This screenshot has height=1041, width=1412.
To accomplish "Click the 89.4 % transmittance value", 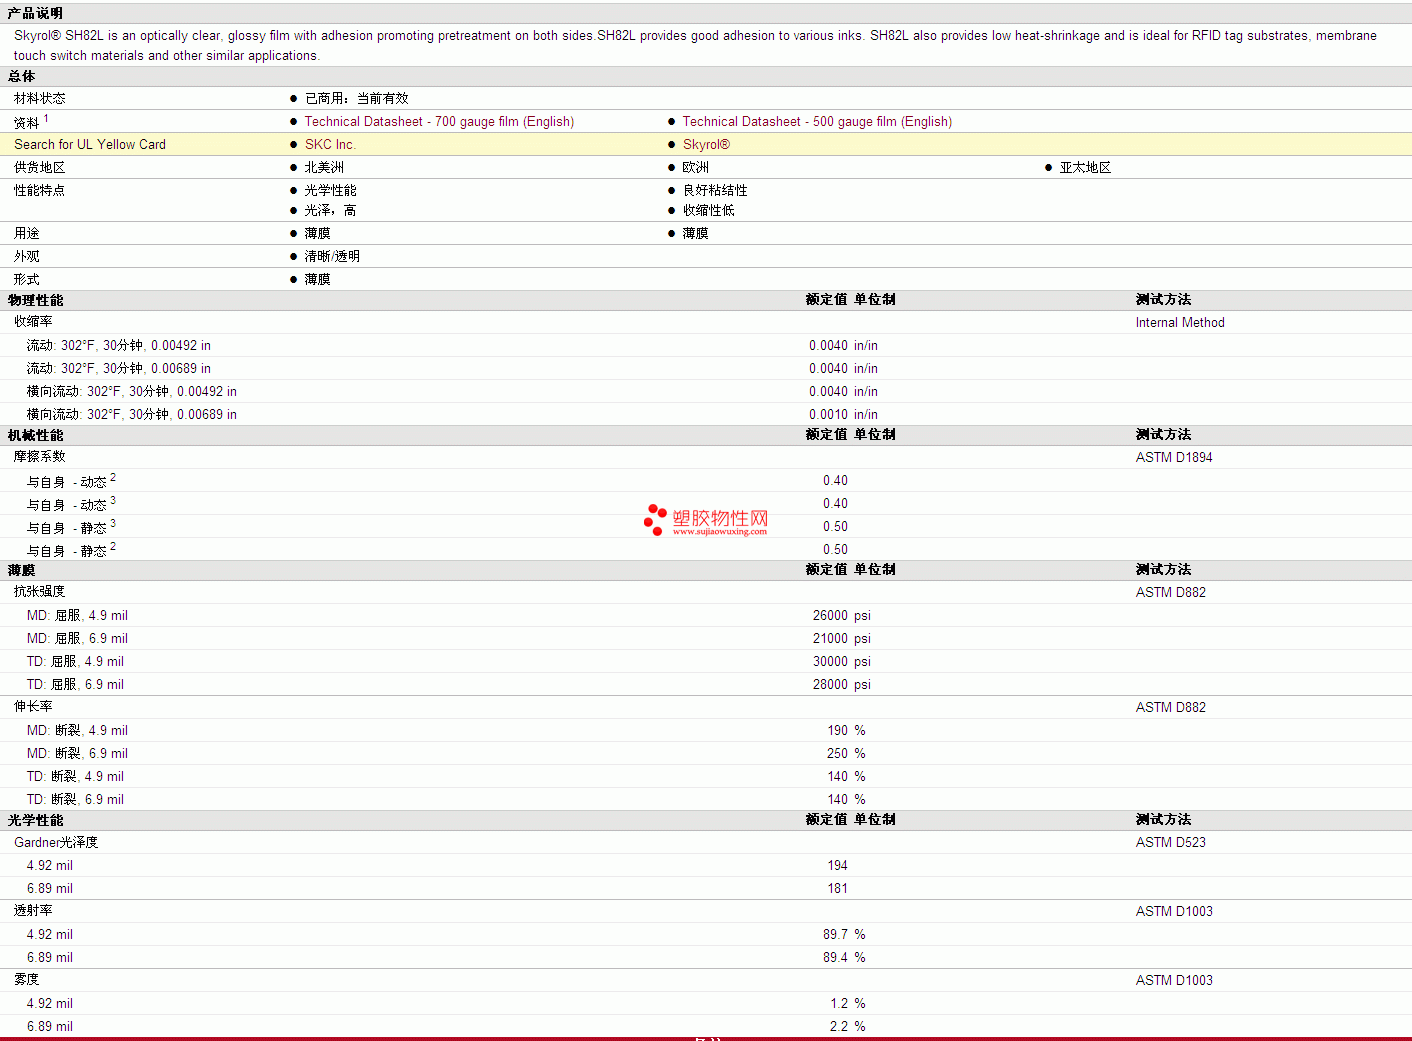I will [844, 957].
